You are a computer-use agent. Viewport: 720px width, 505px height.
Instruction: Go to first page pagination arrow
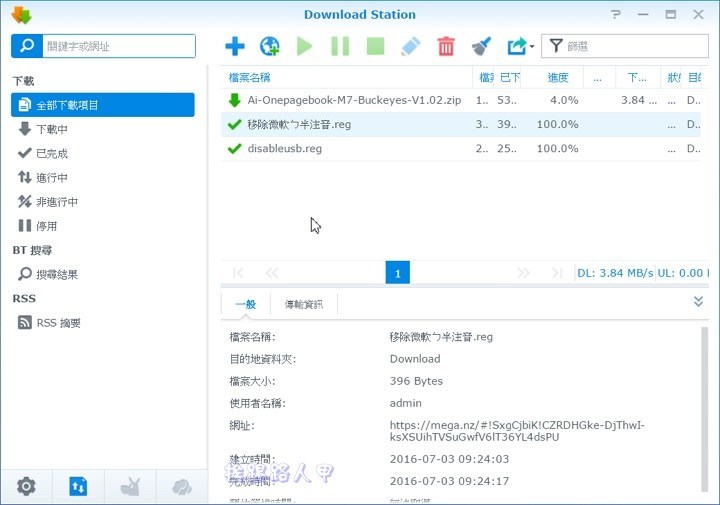point(238,273)
